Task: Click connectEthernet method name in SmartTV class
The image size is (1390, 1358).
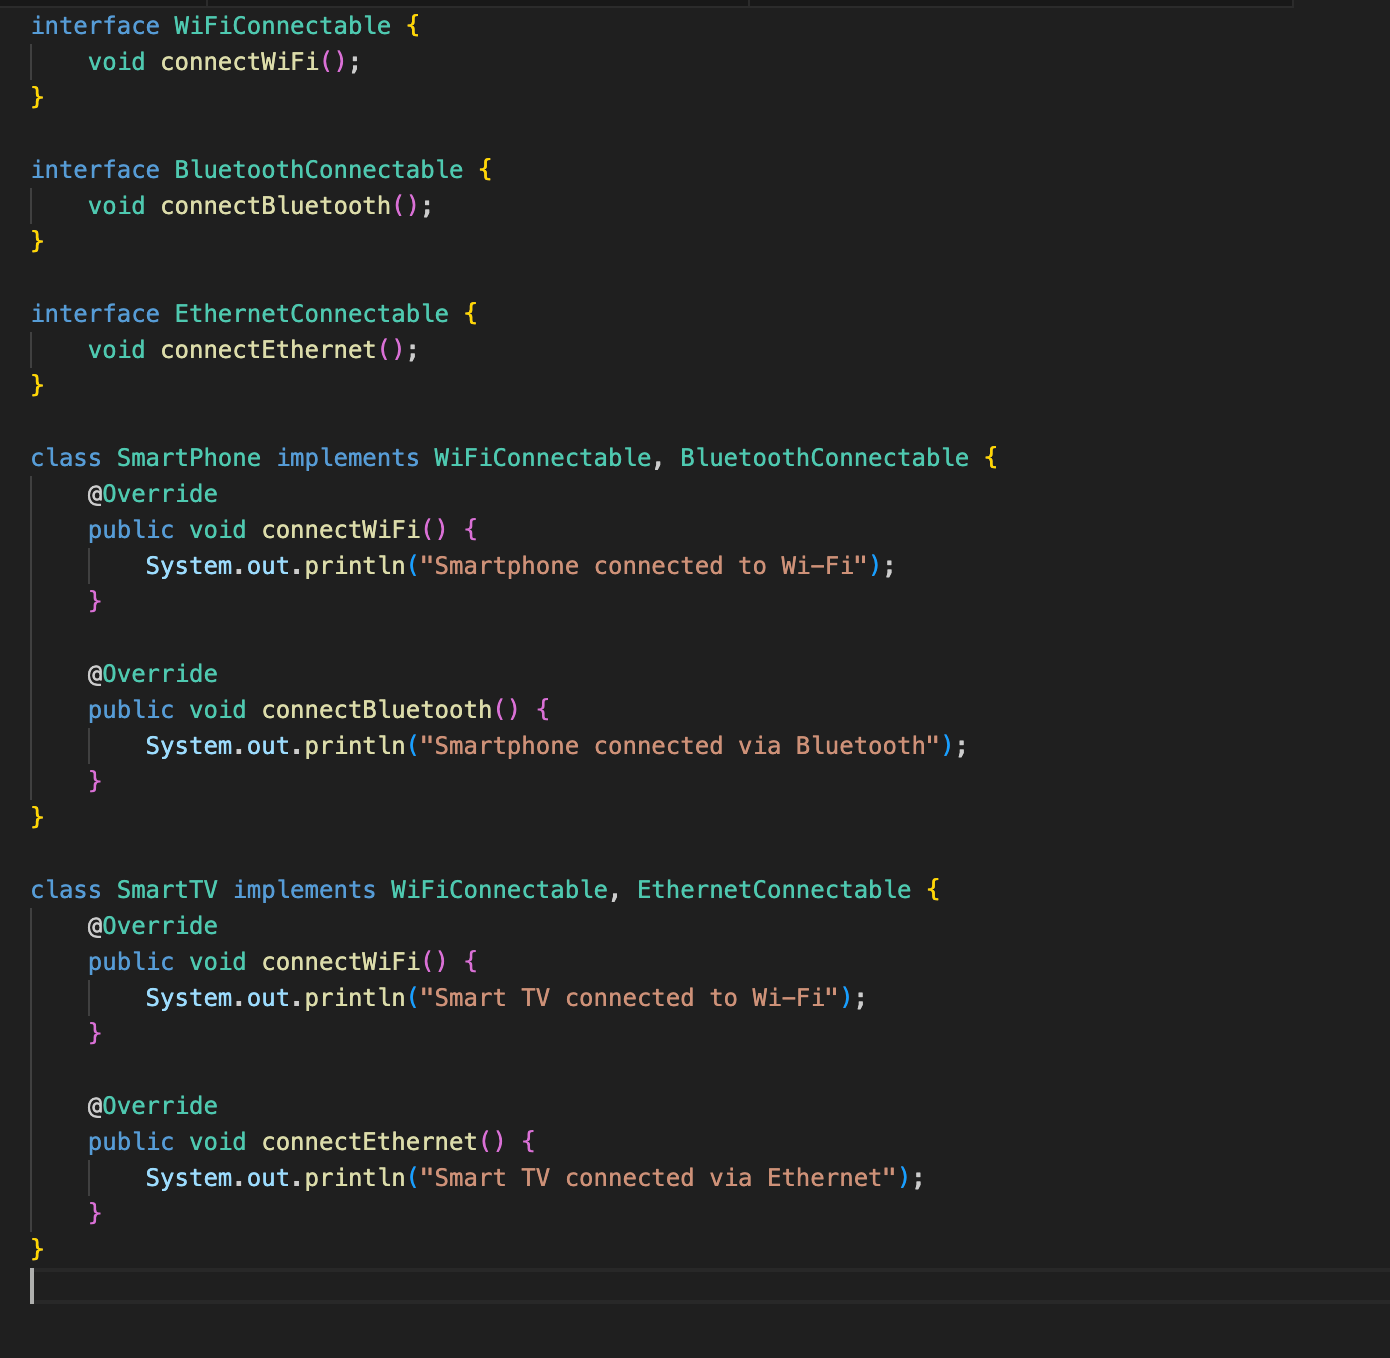Action: coord(369,1142)
